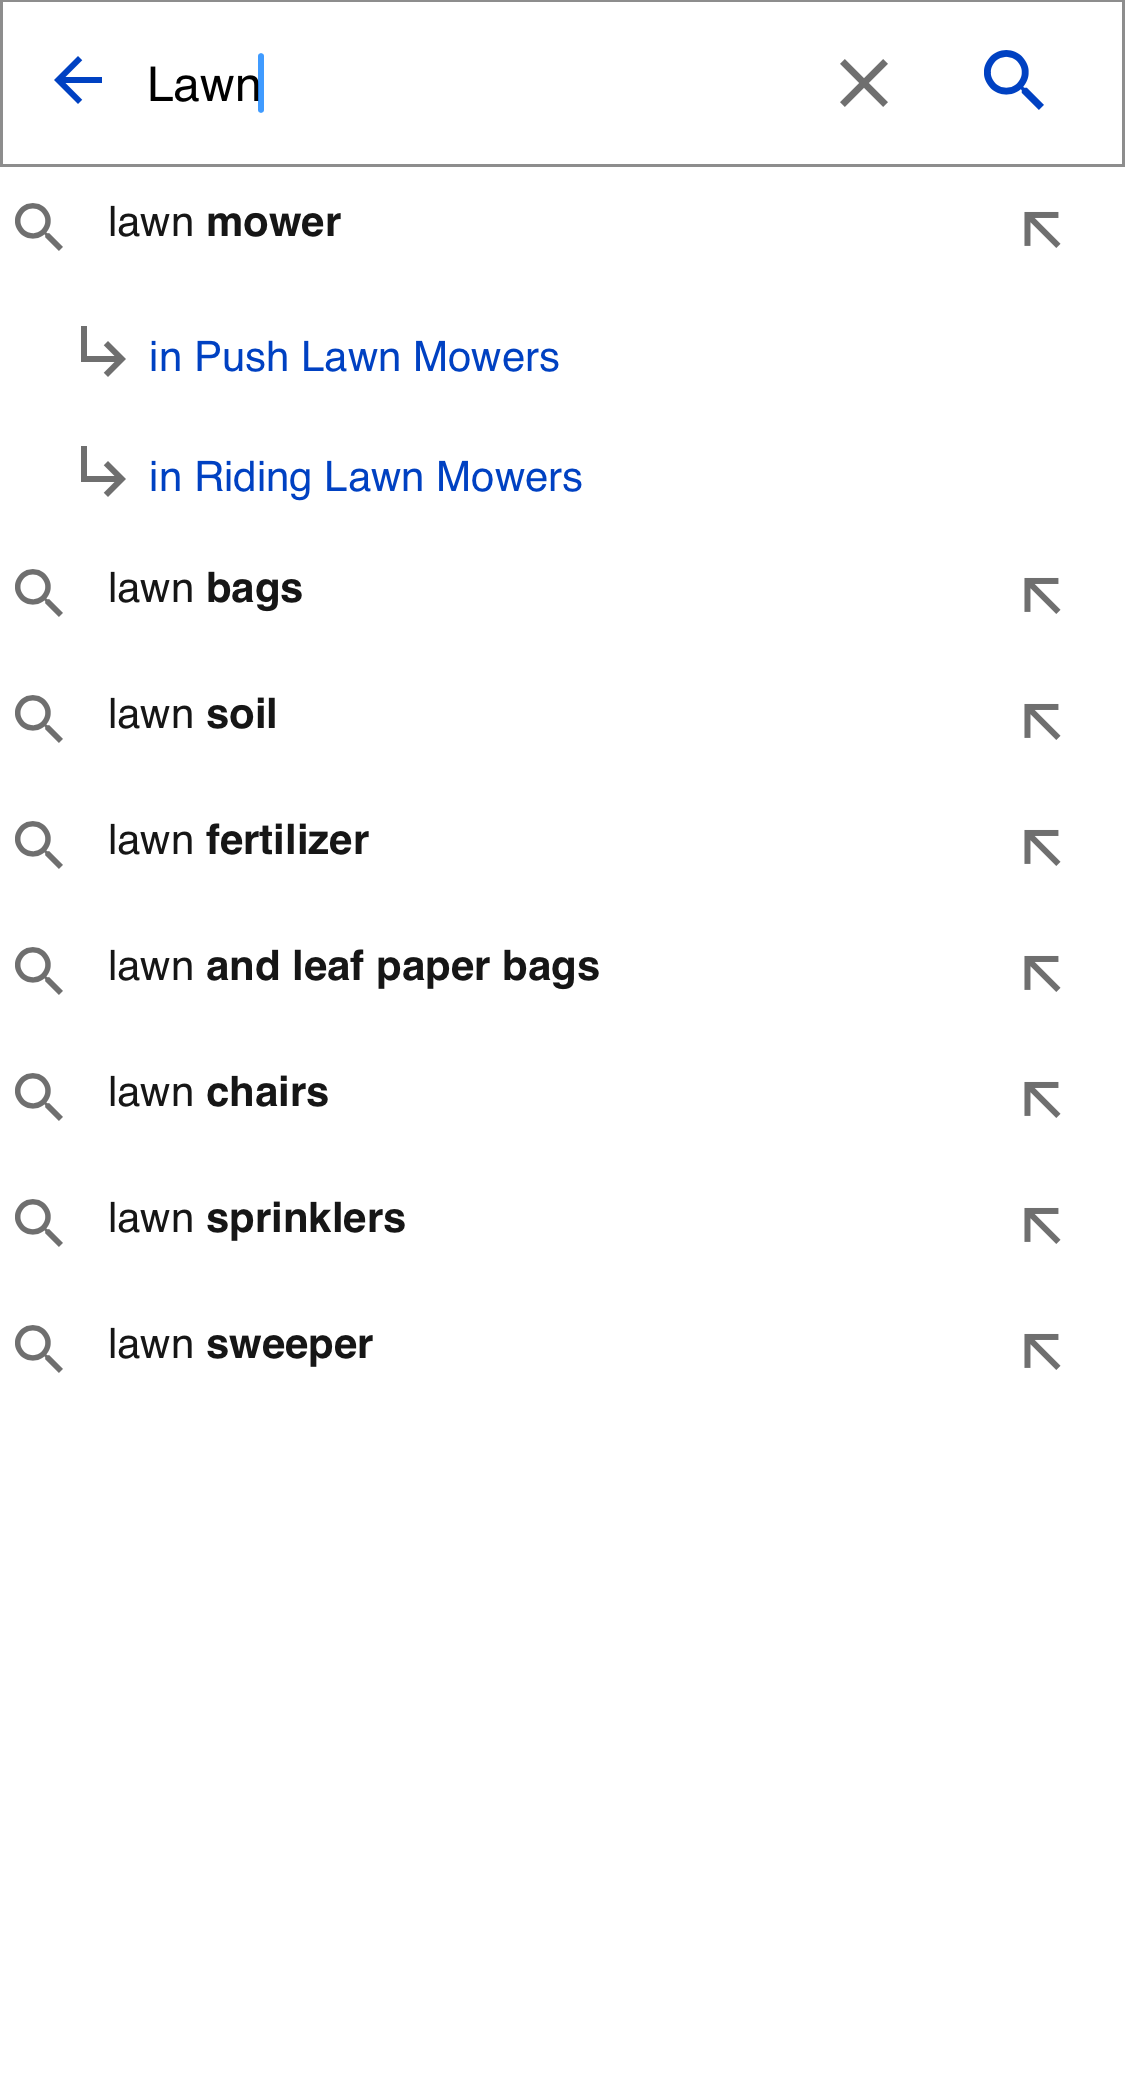The width and height of the screenshot is (1125, 2100).
Task: Tap the autofill arrow for lawn soil
Action: click(1043, 719)
